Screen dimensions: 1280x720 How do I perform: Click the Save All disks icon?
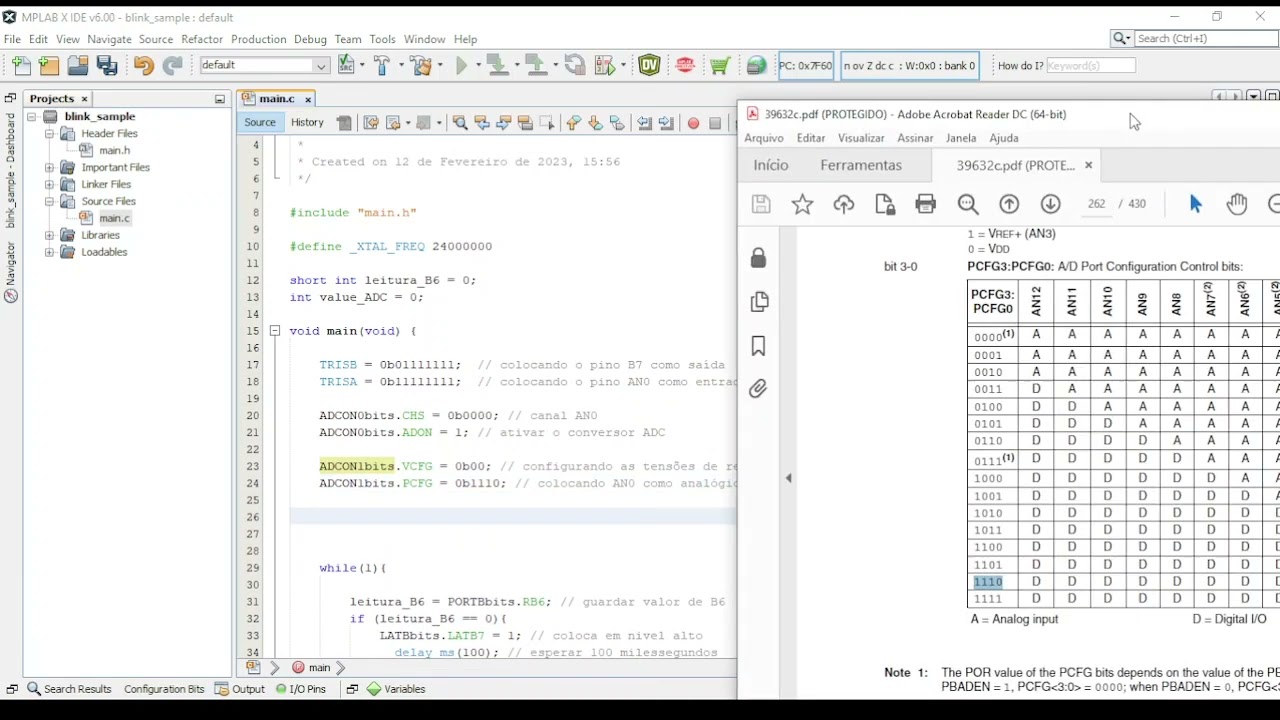107,66
